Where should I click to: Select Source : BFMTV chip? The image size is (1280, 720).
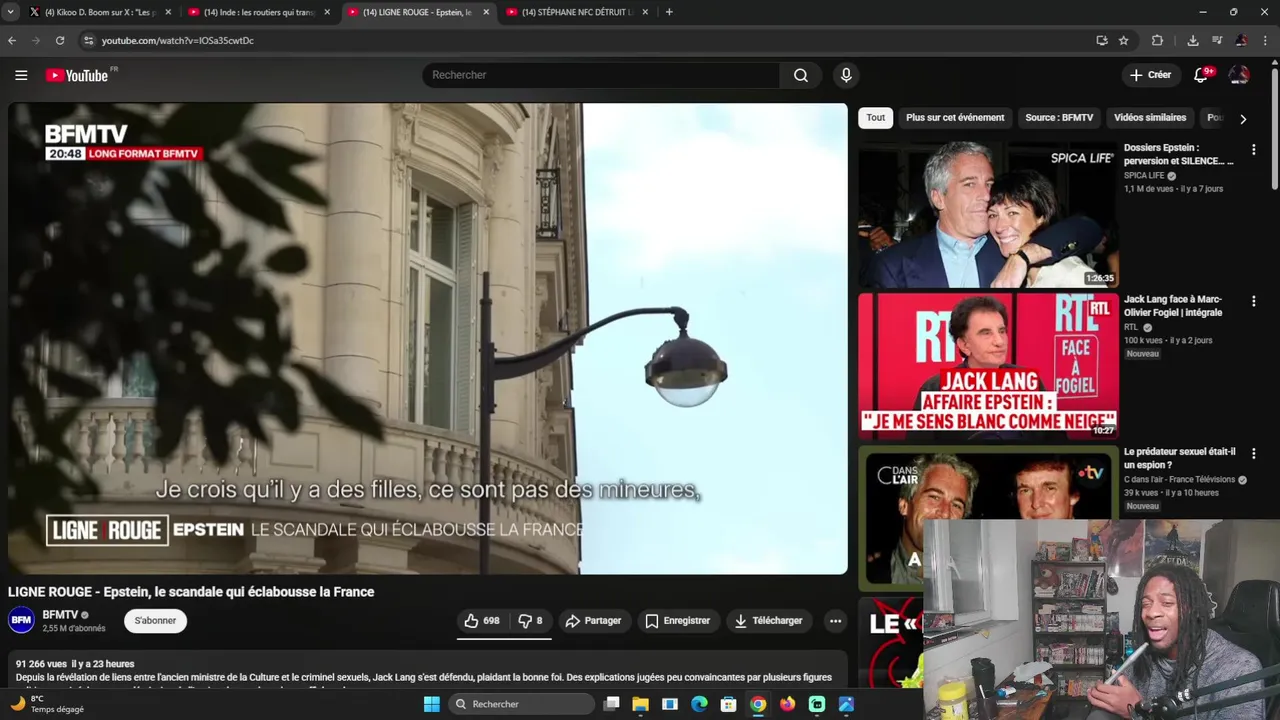point(1059,118)
